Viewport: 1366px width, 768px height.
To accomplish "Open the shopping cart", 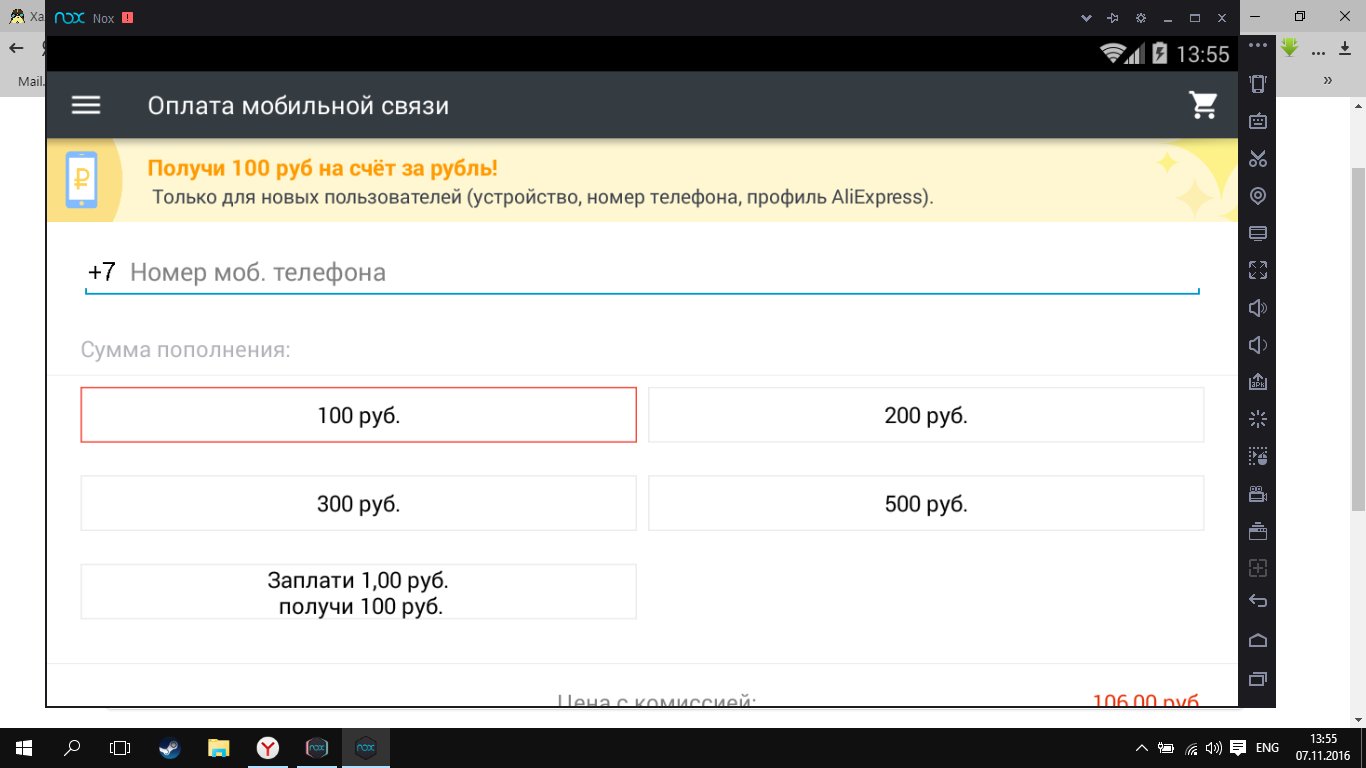I will tap(1203, 105).
